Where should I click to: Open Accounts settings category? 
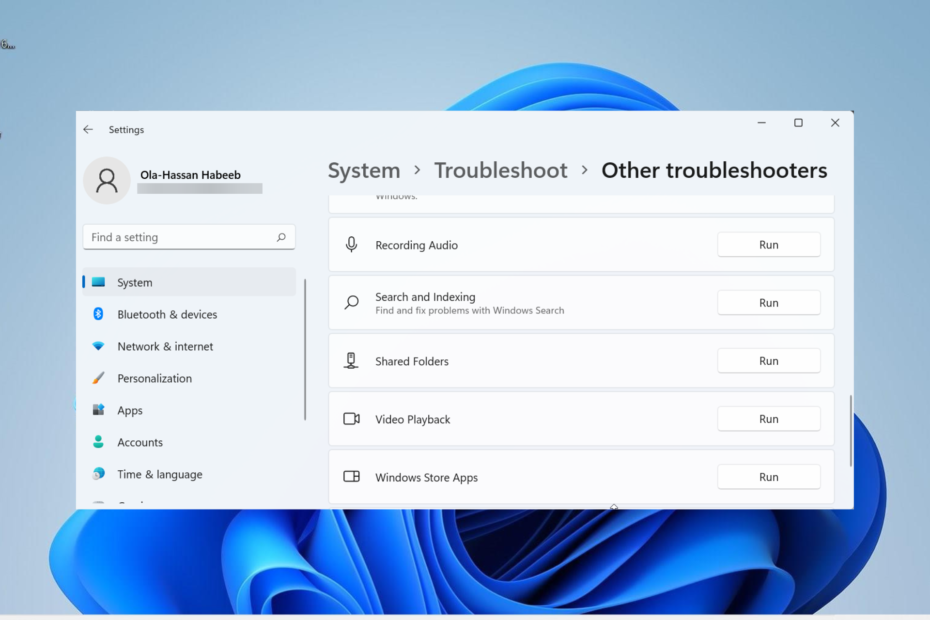point(189,443)
